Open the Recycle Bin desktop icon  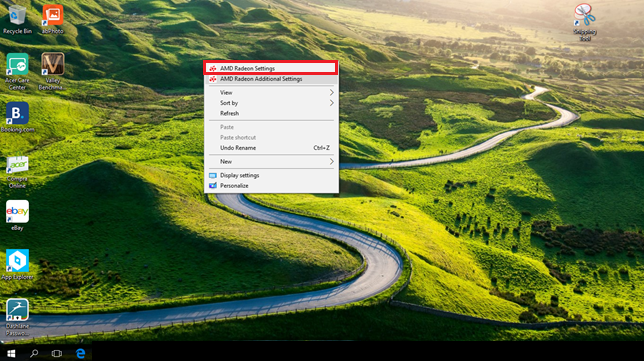click(x=17, y=19)
